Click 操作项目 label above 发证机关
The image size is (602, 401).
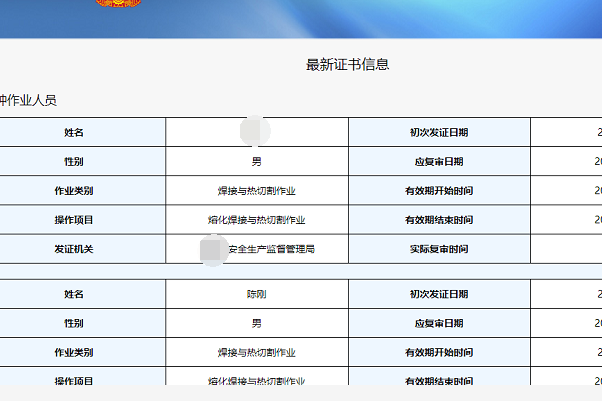click(x=74, y=220)
